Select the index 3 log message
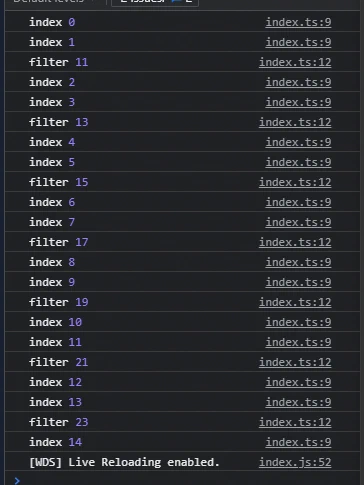Screen dimensions: 364x485 point(52,102)
